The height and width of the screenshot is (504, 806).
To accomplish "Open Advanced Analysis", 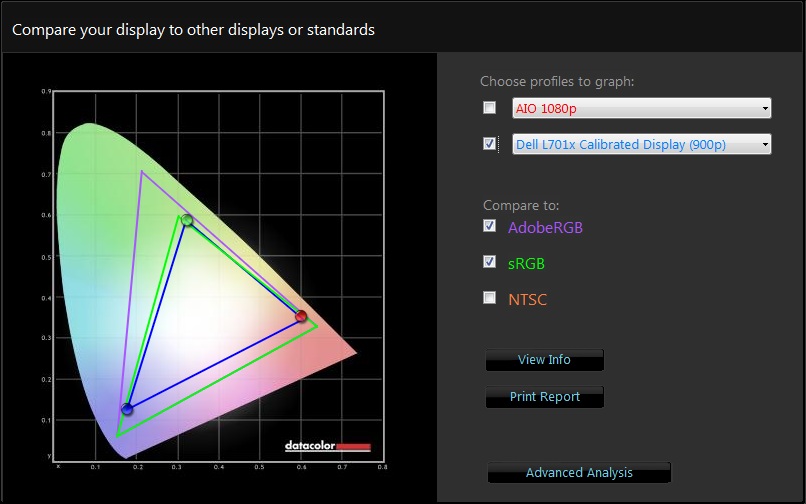I will [579, 473].
